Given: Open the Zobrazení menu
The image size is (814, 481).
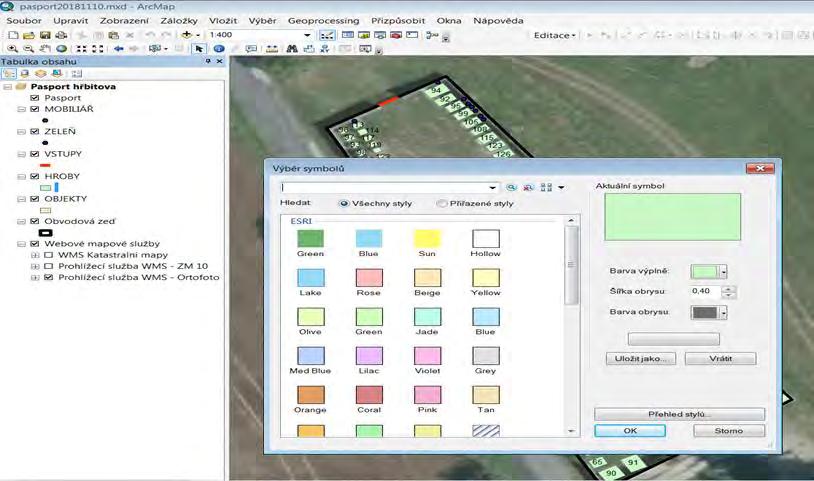Looking at the screenshot, I should (124, 21).
